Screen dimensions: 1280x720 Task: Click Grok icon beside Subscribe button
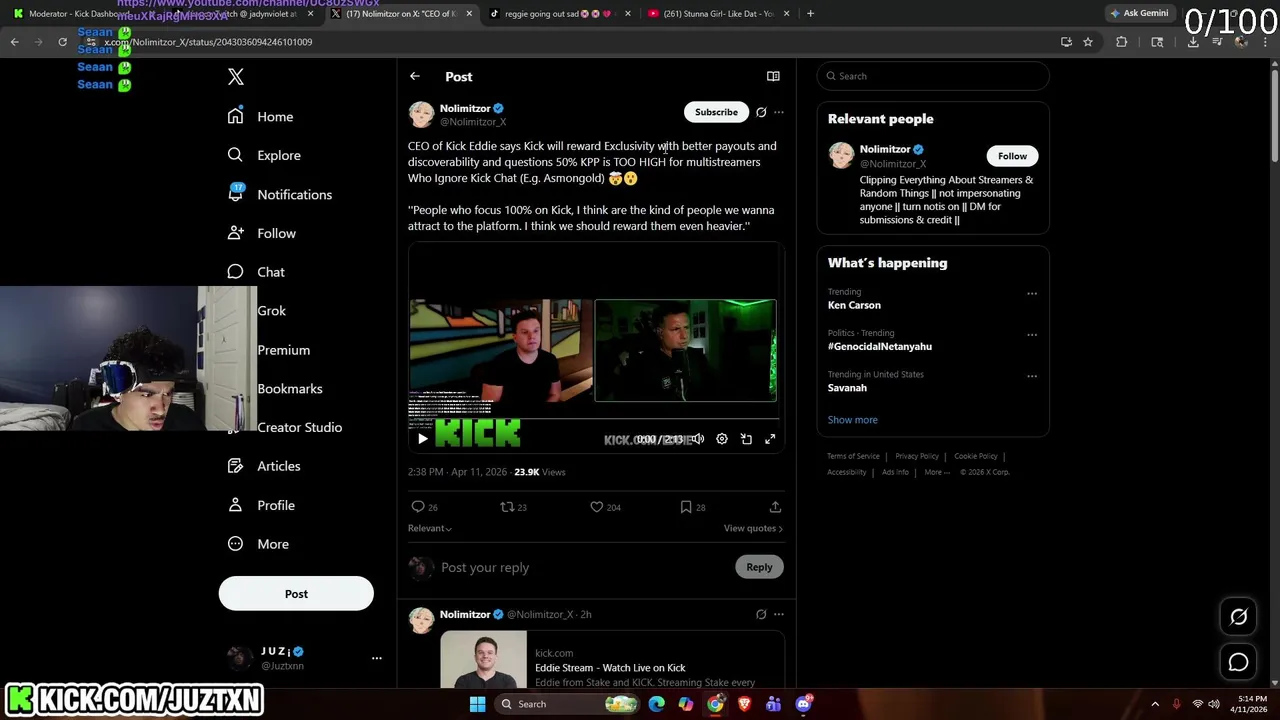pyautogui.click(x=761, y=112)
